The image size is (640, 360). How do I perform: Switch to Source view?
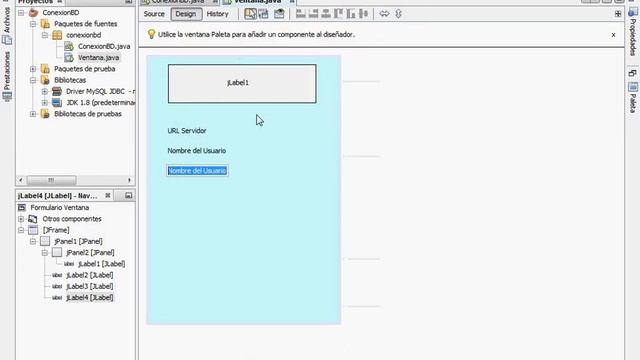[154, 14]
